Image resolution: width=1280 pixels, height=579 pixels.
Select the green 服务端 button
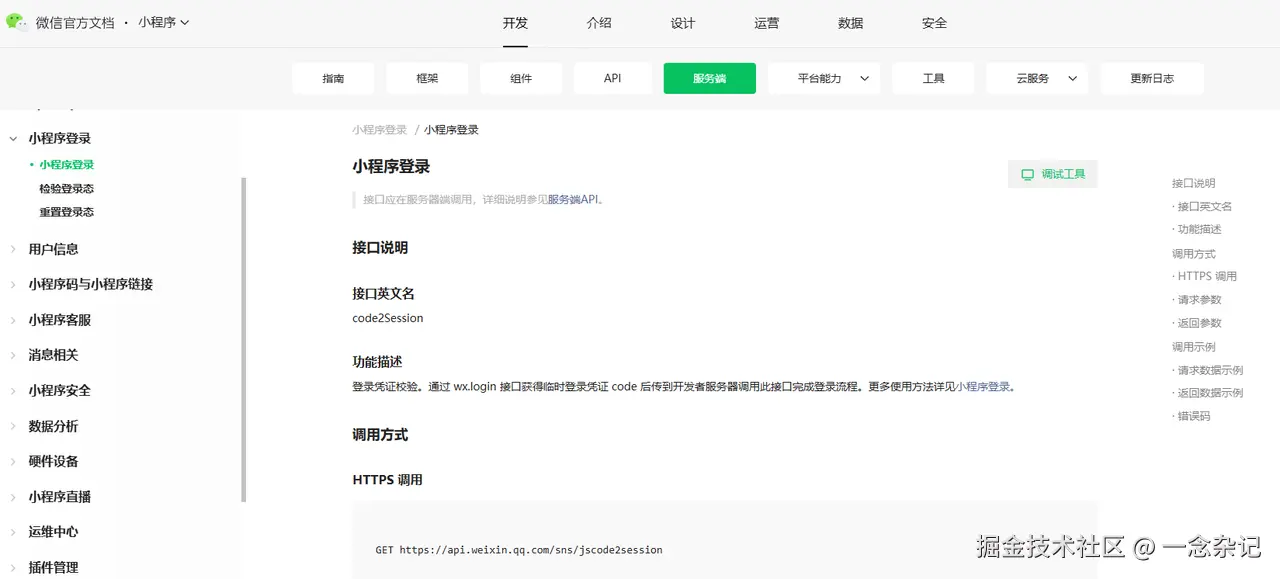(710, 78)
